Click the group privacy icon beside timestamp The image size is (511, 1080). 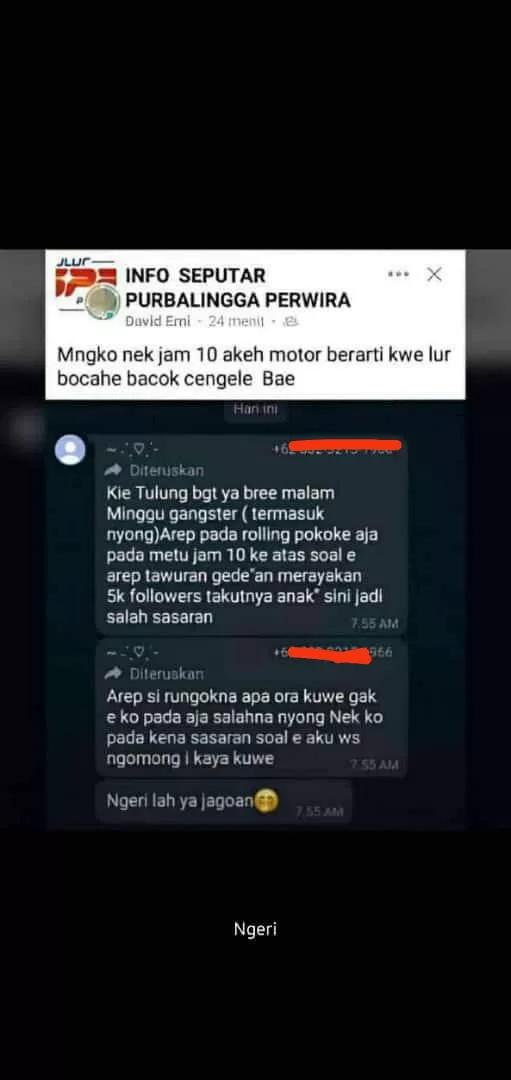pyautogui.click(x=289, y=322)
